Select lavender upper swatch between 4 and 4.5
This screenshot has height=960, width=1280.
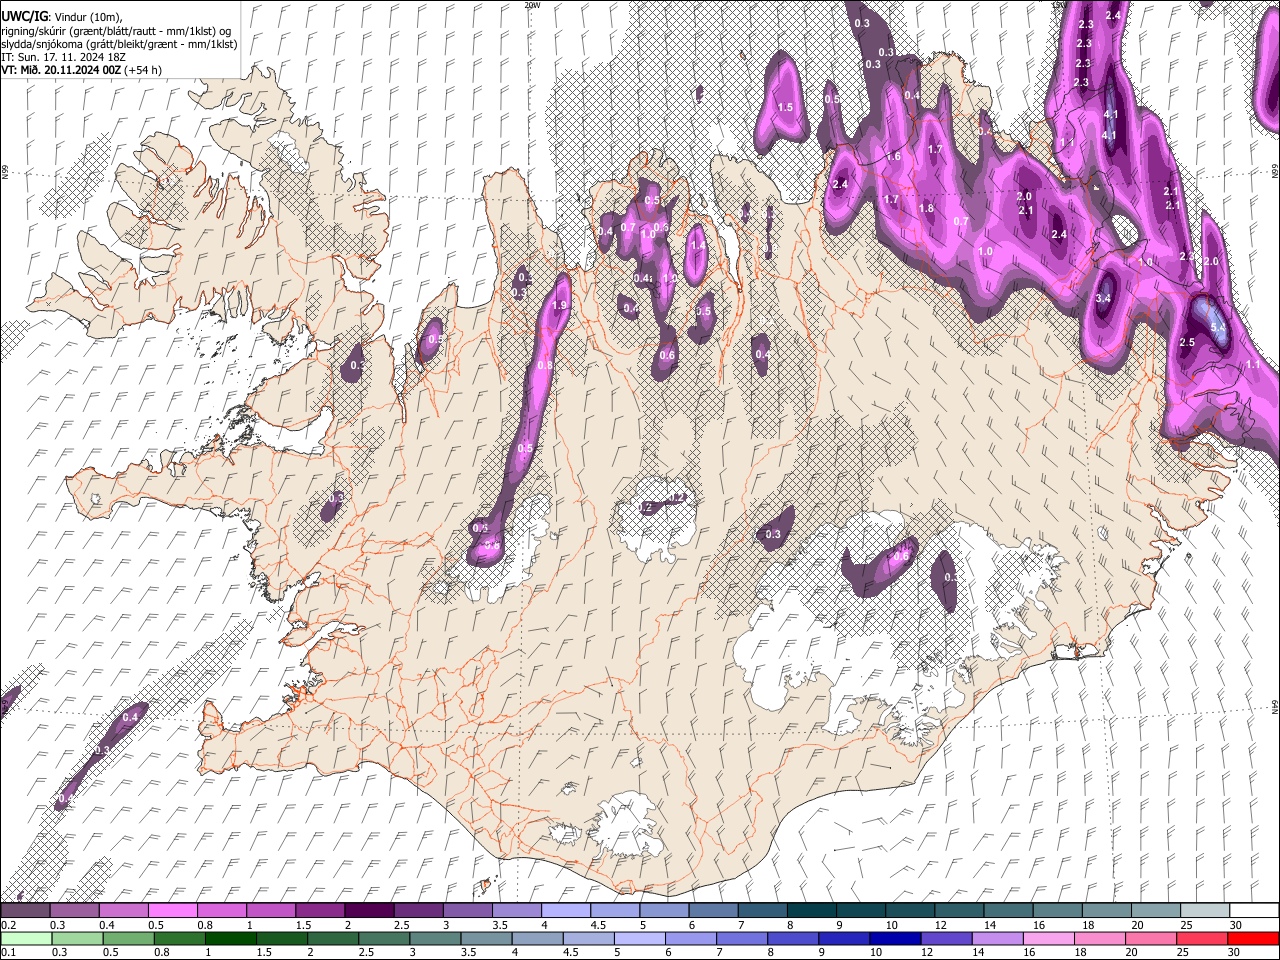pos(566,910)
